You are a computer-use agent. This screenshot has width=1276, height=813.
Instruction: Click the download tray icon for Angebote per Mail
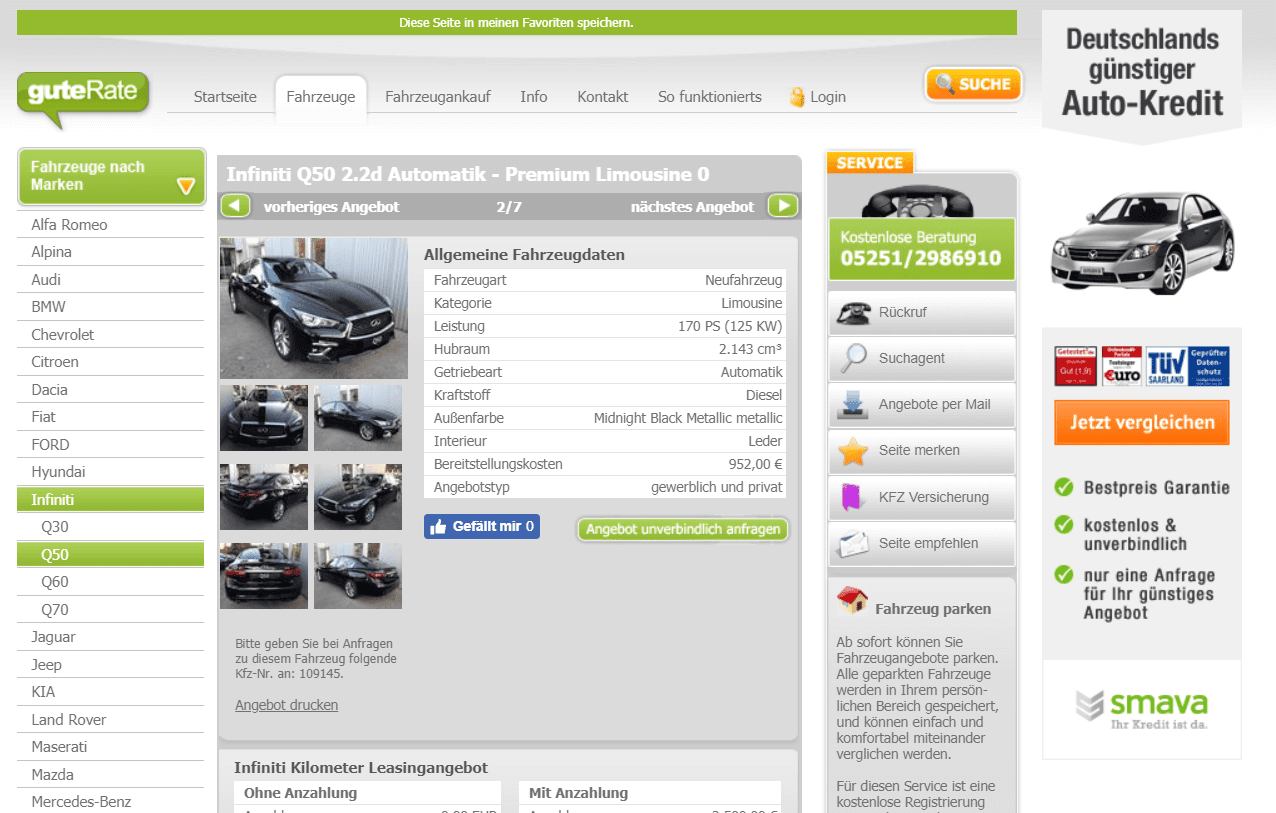coord(853,404)
